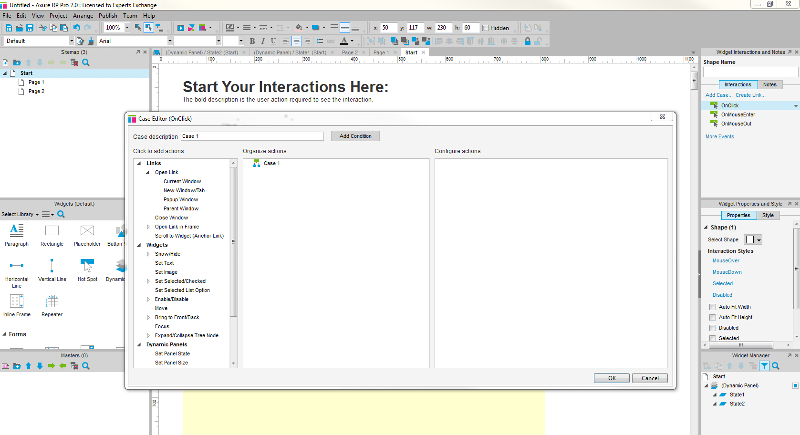Click the Widgets library search icon

pyautogui.click(x=61, y=214)
